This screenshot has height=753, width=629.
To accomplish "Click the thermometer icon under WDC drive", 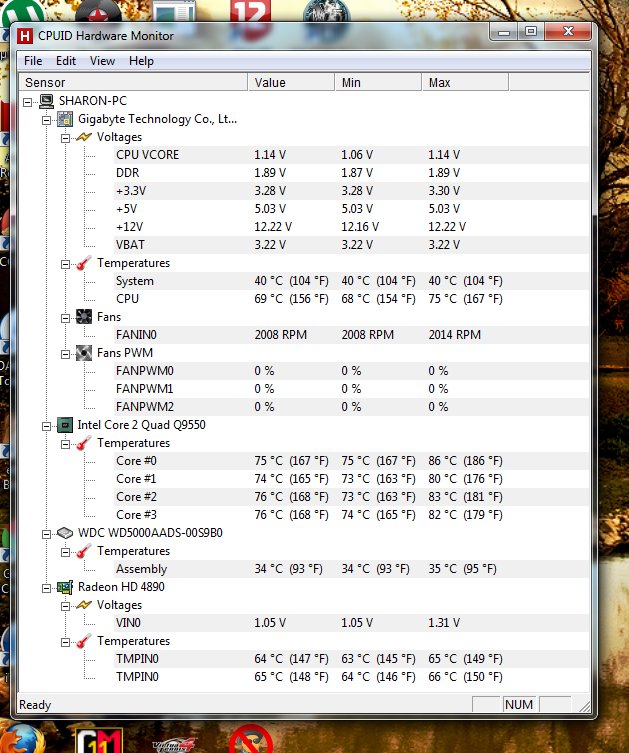I will pos(84,551).
